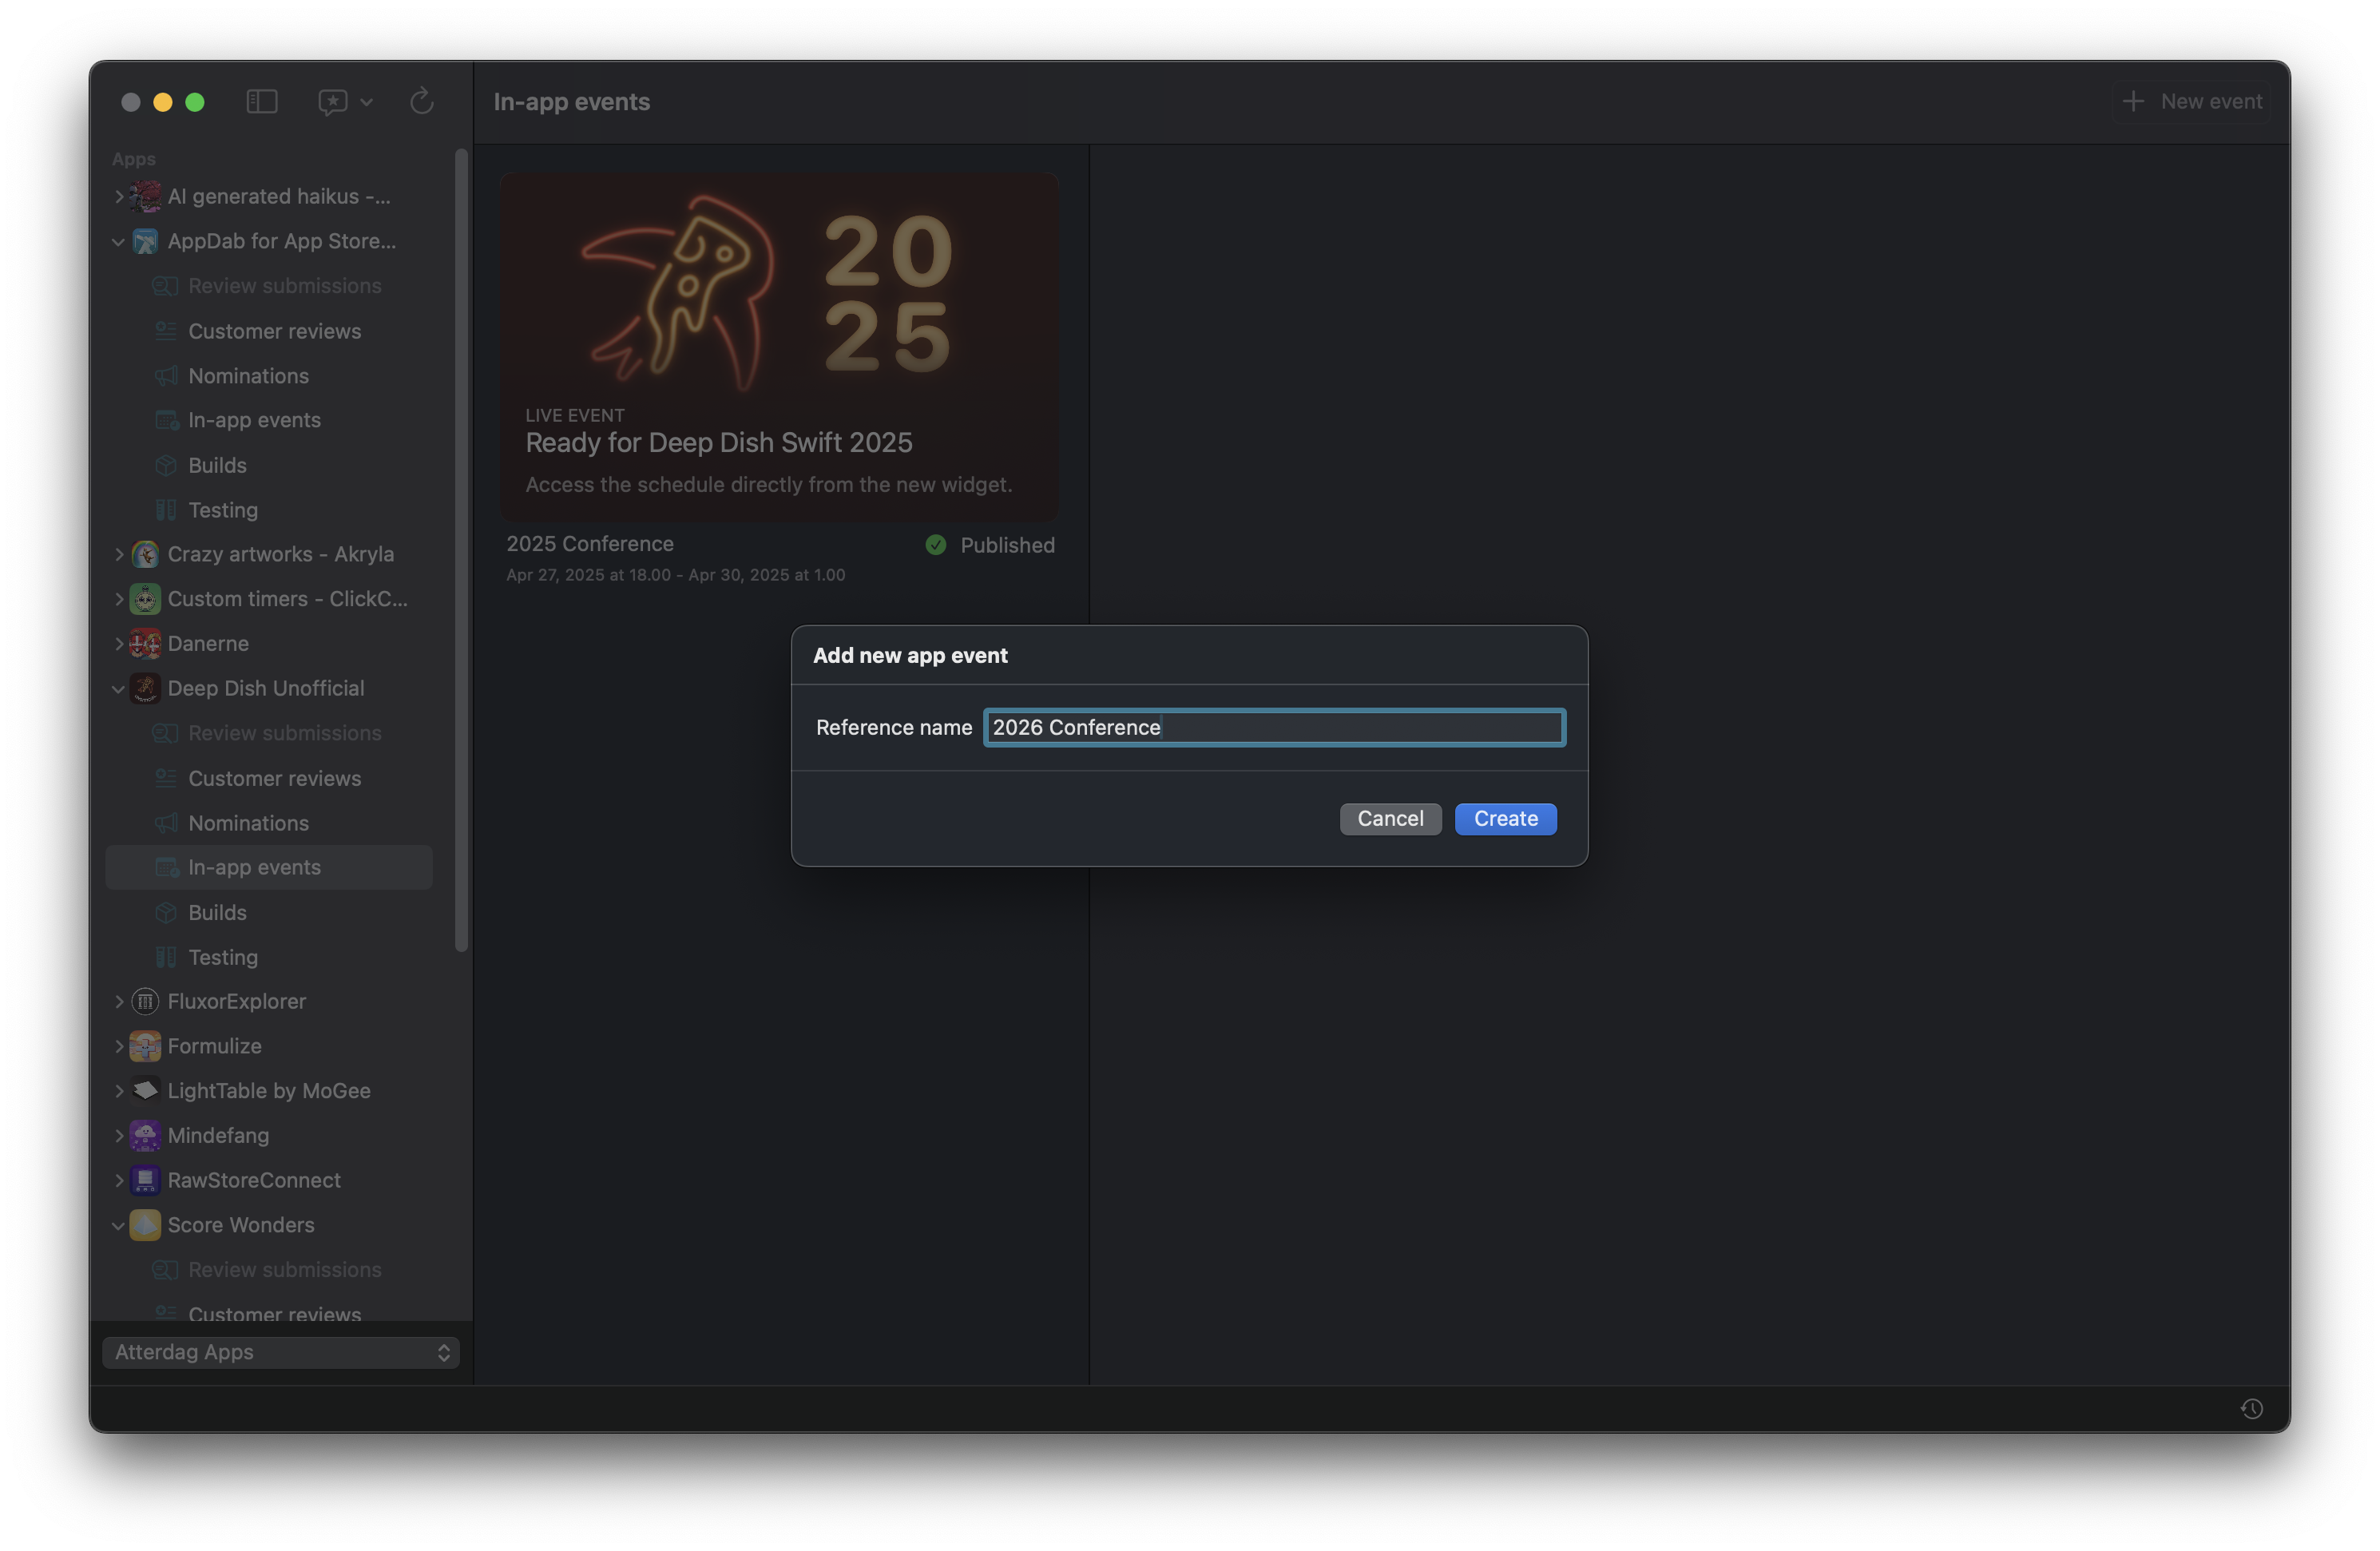The height and width of the screenshot is (1551, 2380).
Task: Click the refresh arrow icon
Action: pyautogui.click(x=422, y=101)
